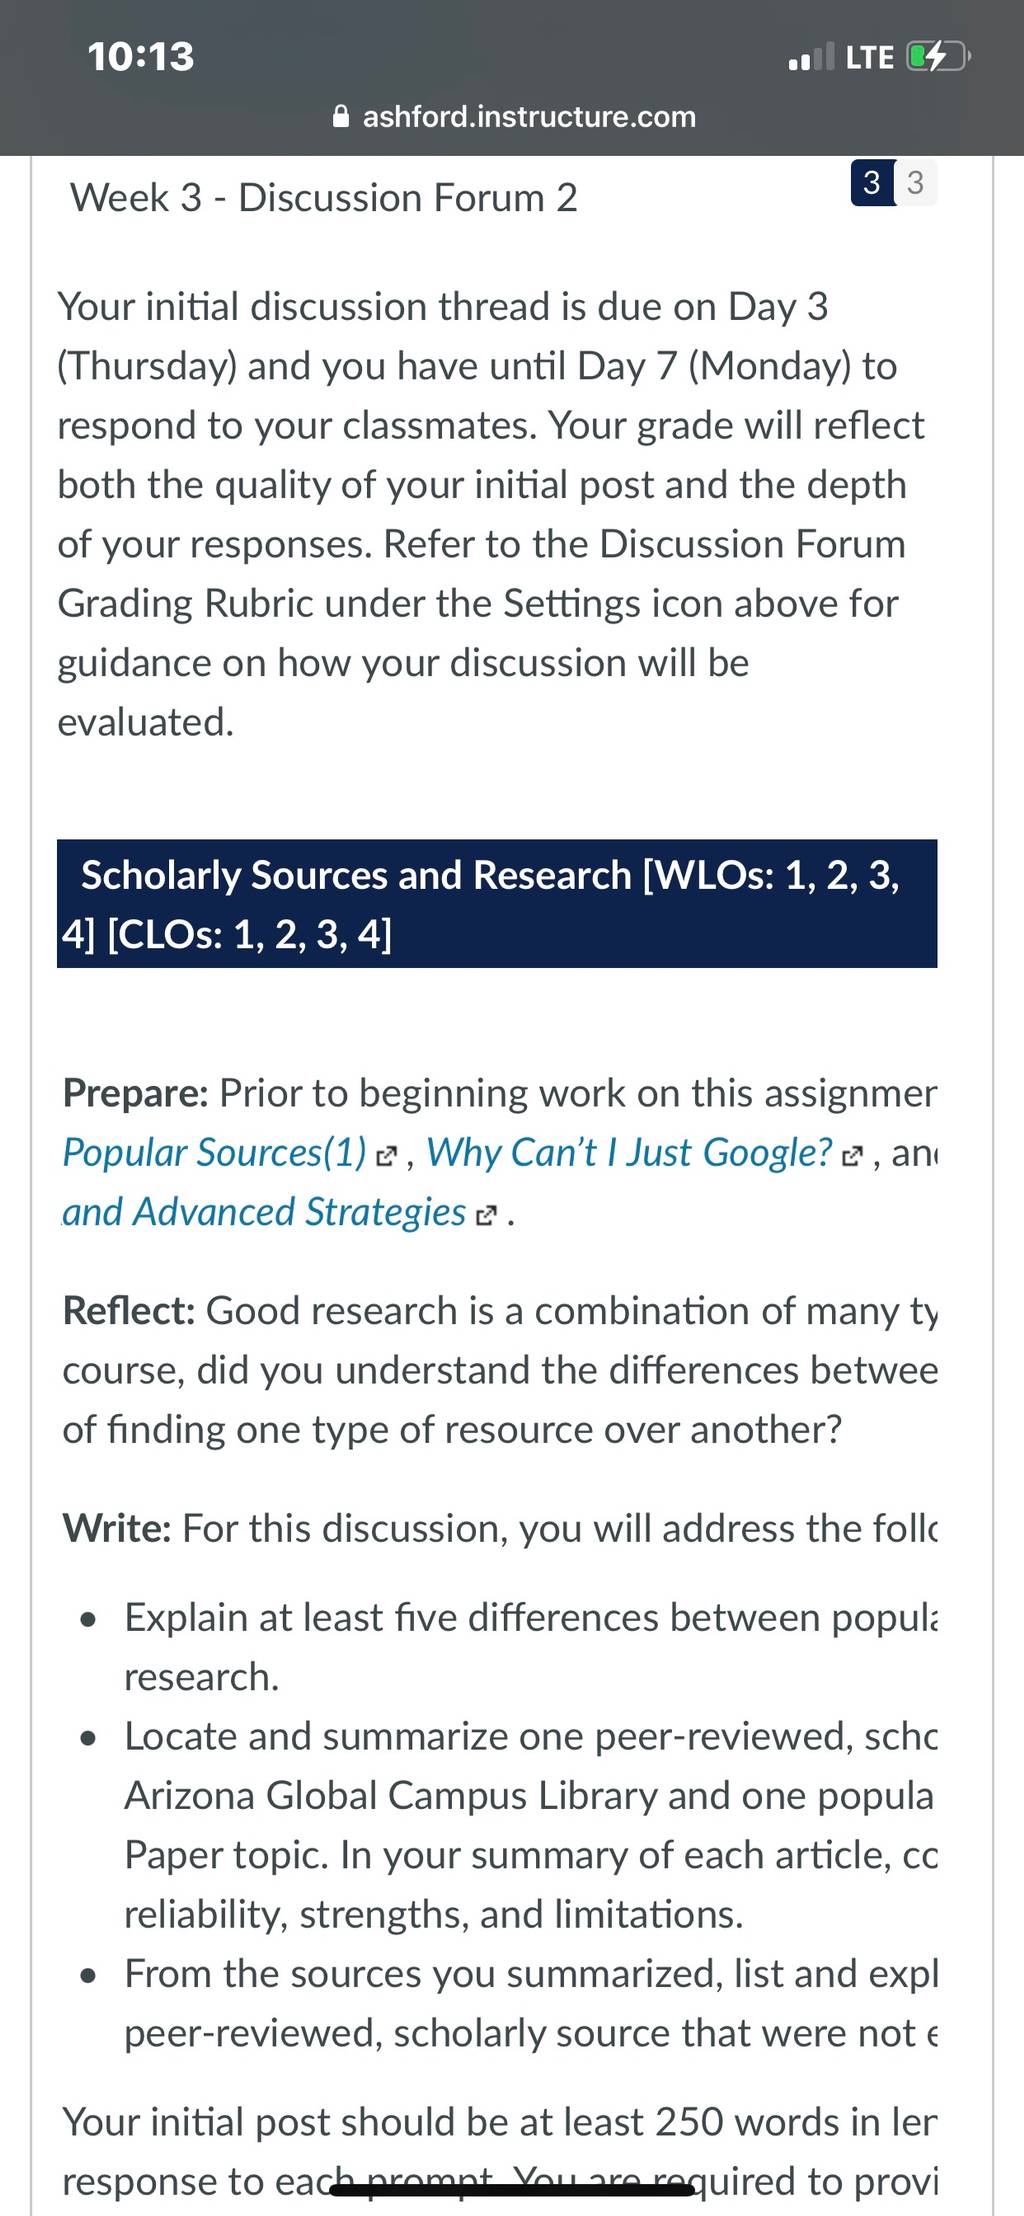Open the Why Can't I Just Google? link
1024x2216 pixels.
tap(629, 1152)
